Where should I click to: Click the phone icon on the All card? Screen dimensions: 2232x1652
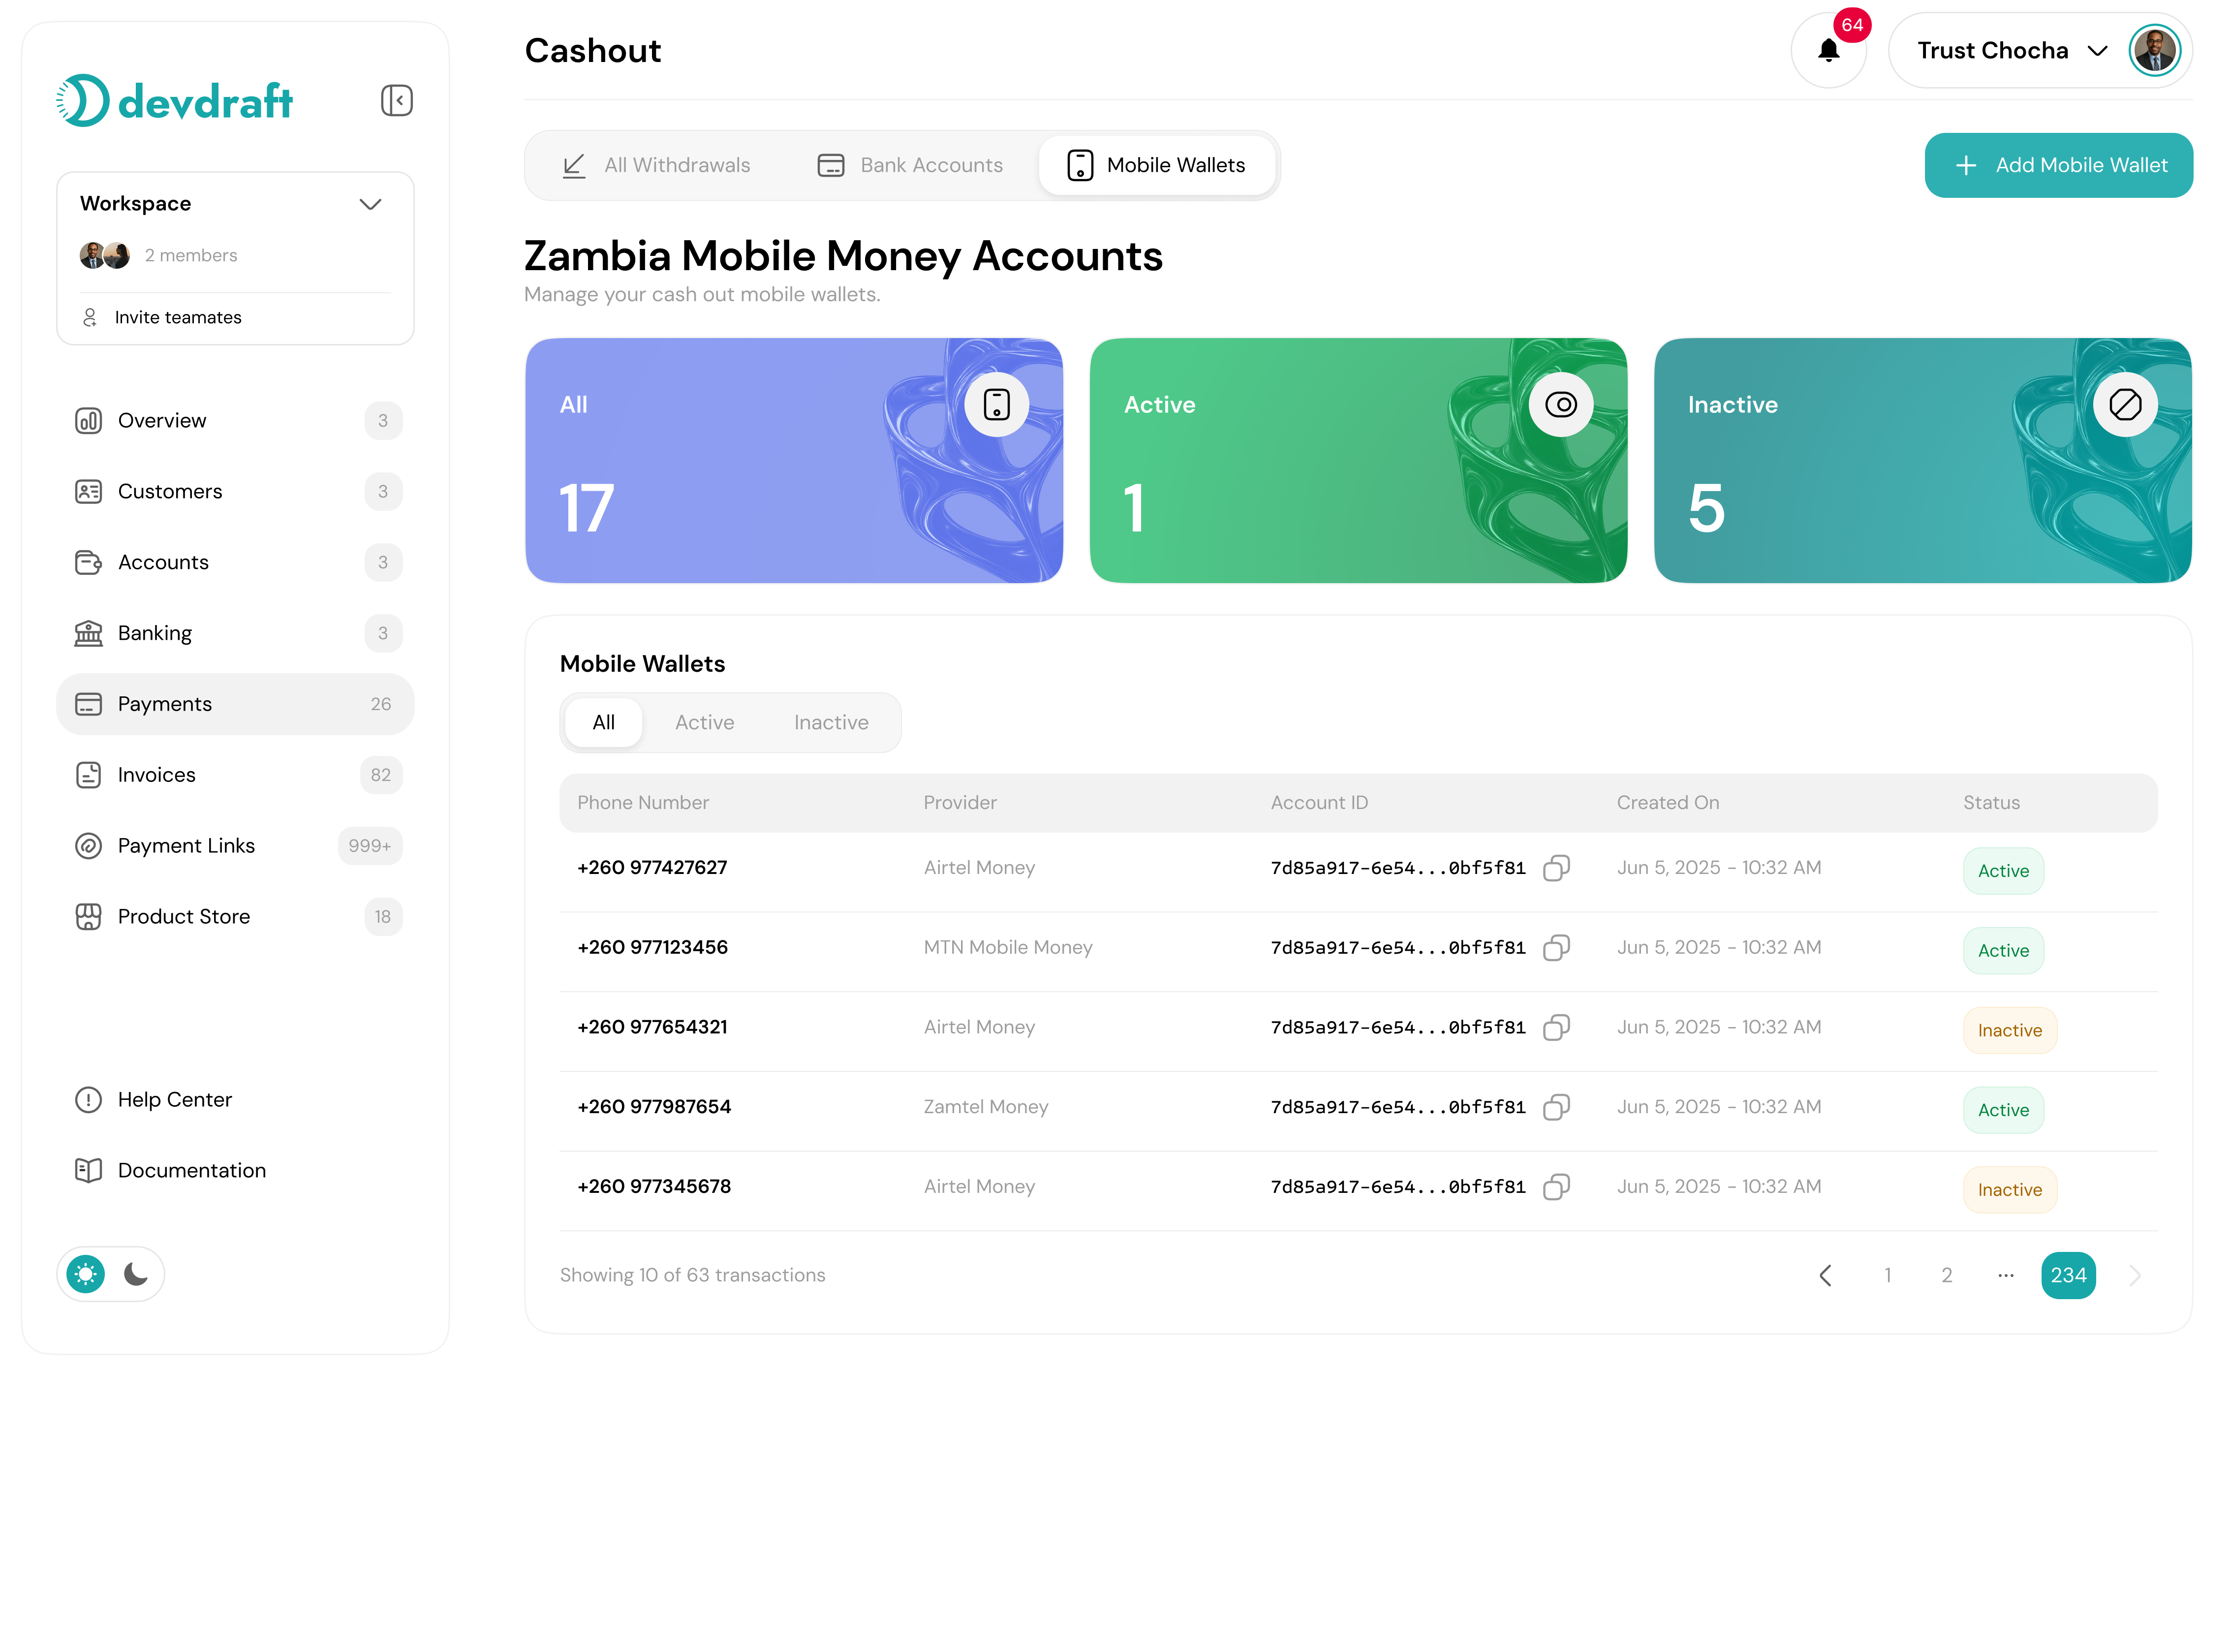coord(996,404)
